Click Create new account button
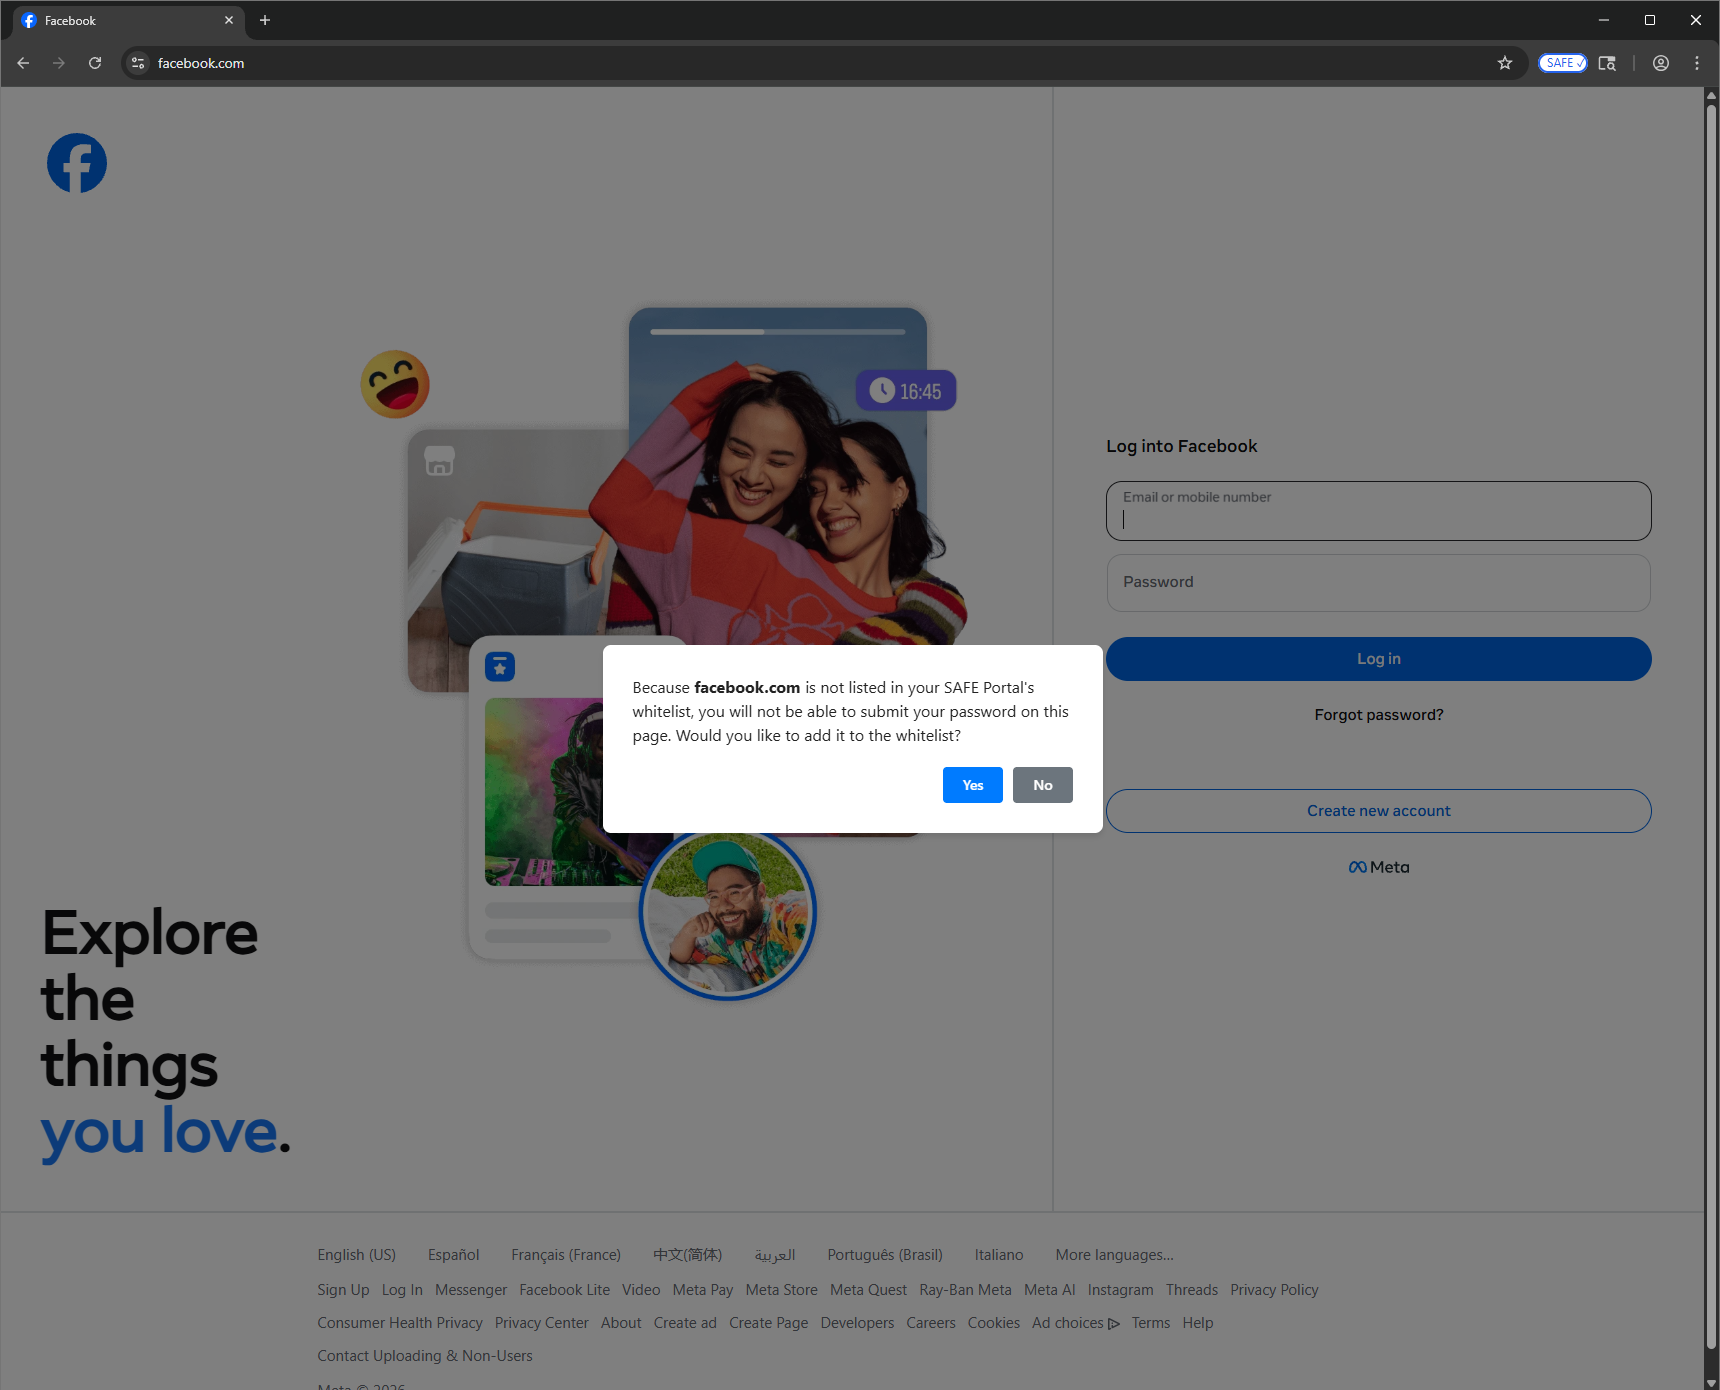This screenshot has height=1390, width=1720. pos(1378,811)
